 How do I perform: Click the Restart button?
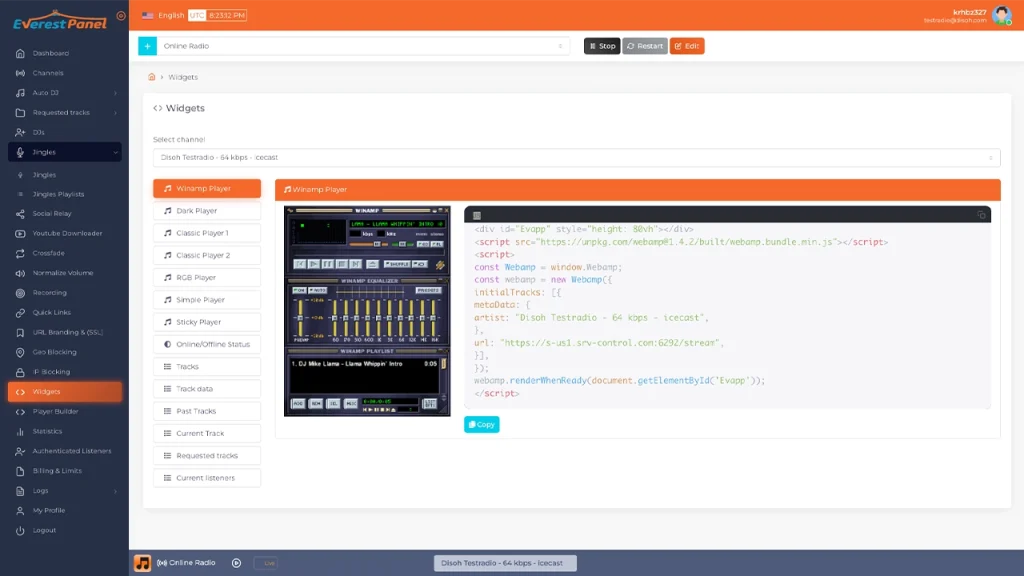tap(645, 46)
